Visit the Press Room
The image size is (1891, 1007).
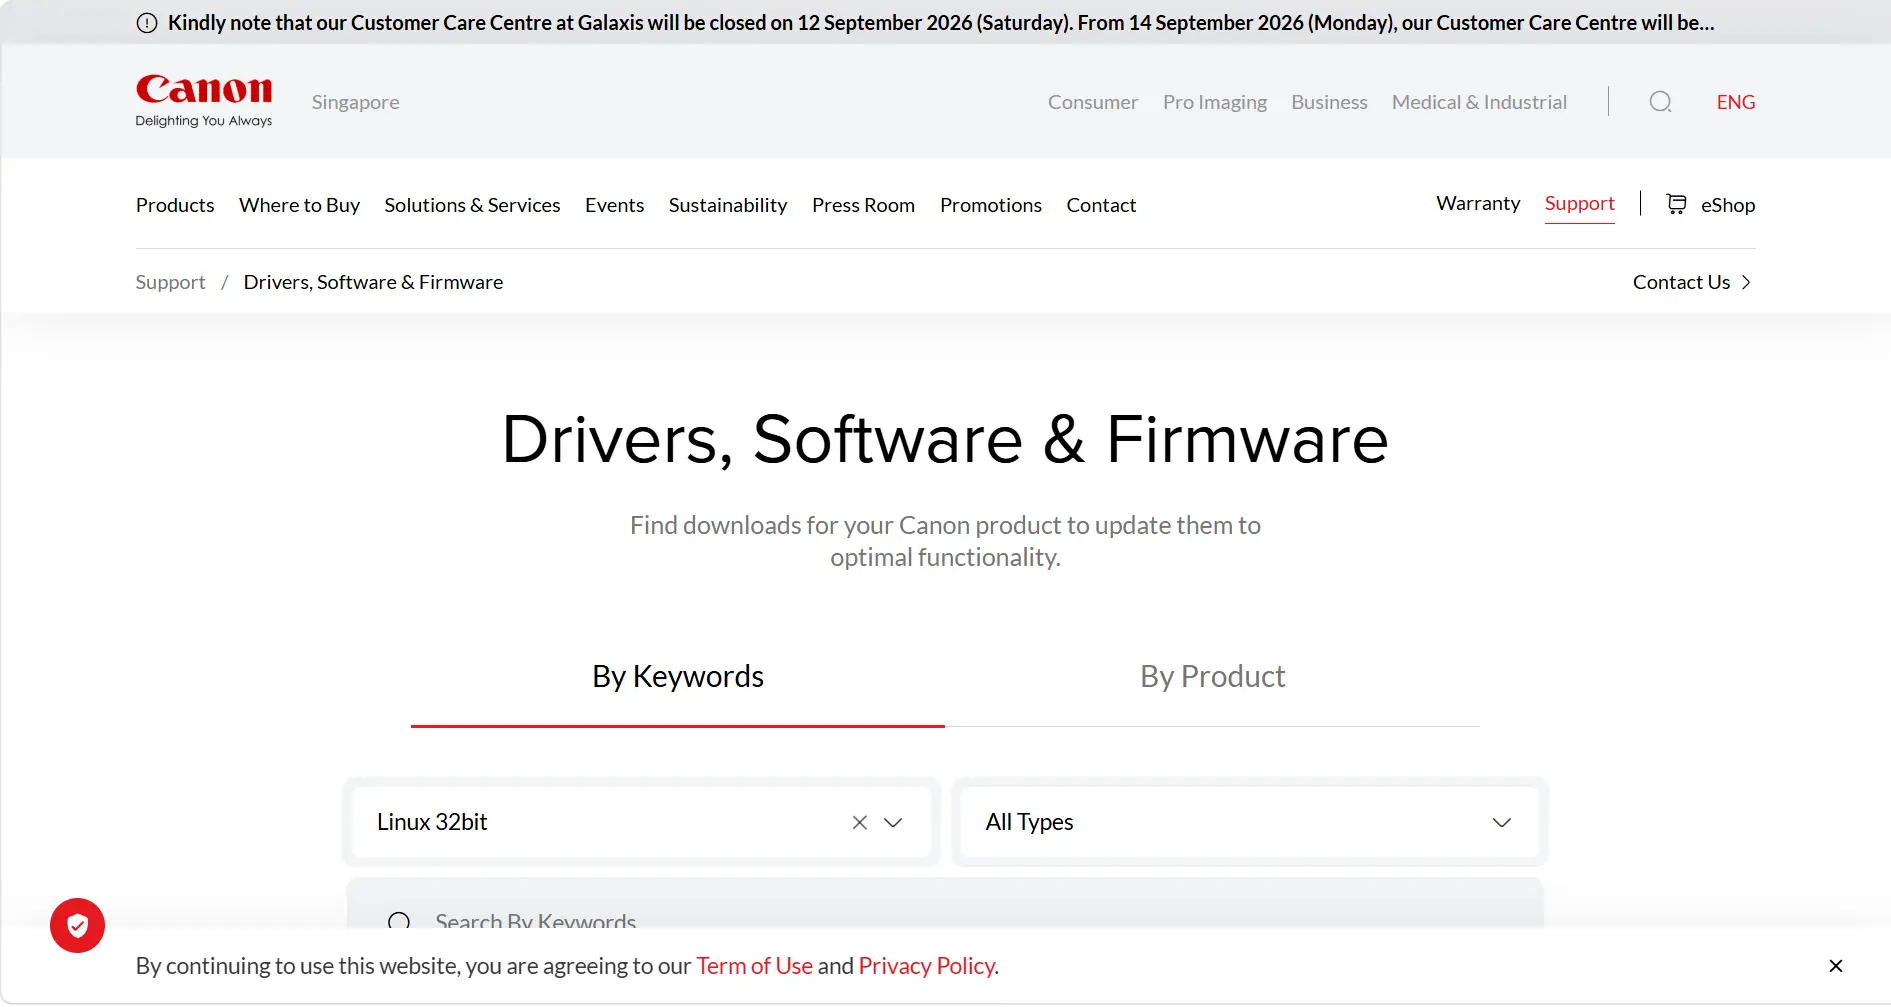pyautogui.click(x=863, y=205)
